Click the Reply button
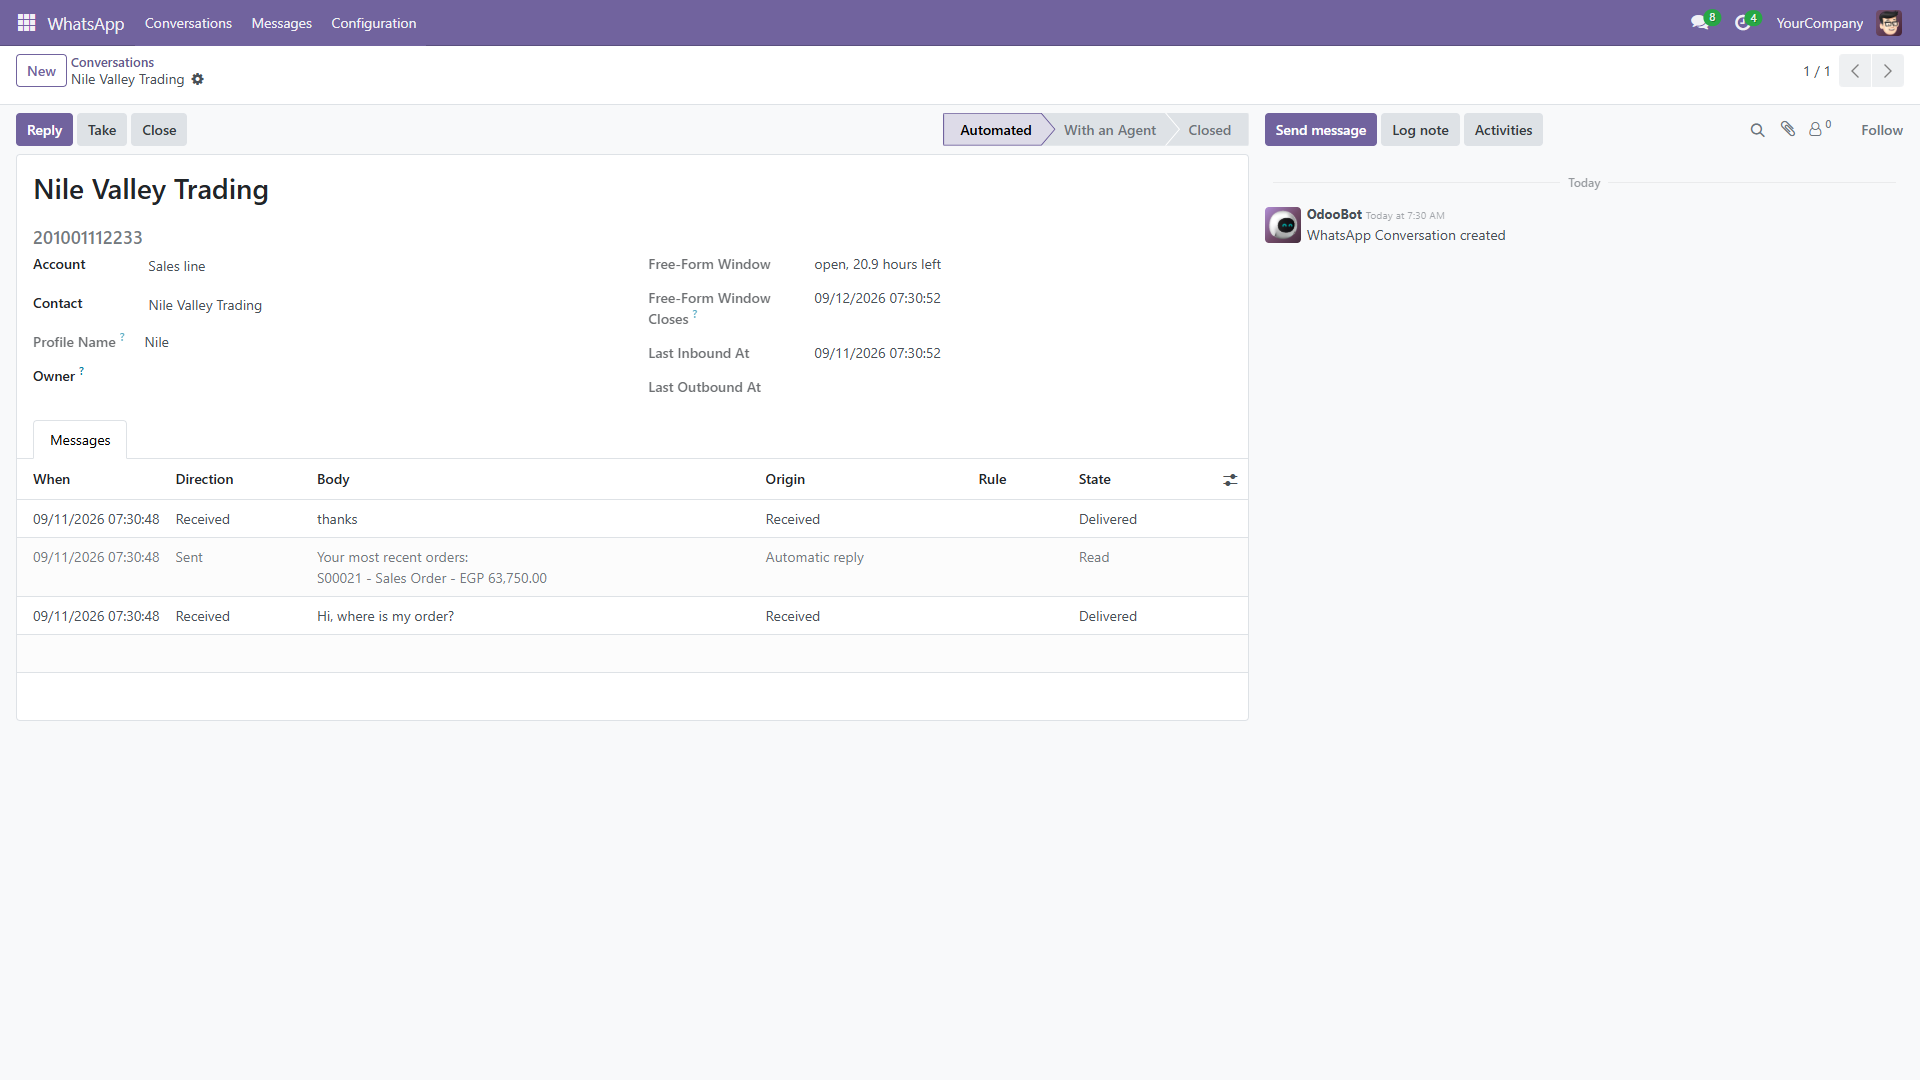This screenshot has width=1920, height=1080. [44, 130]
